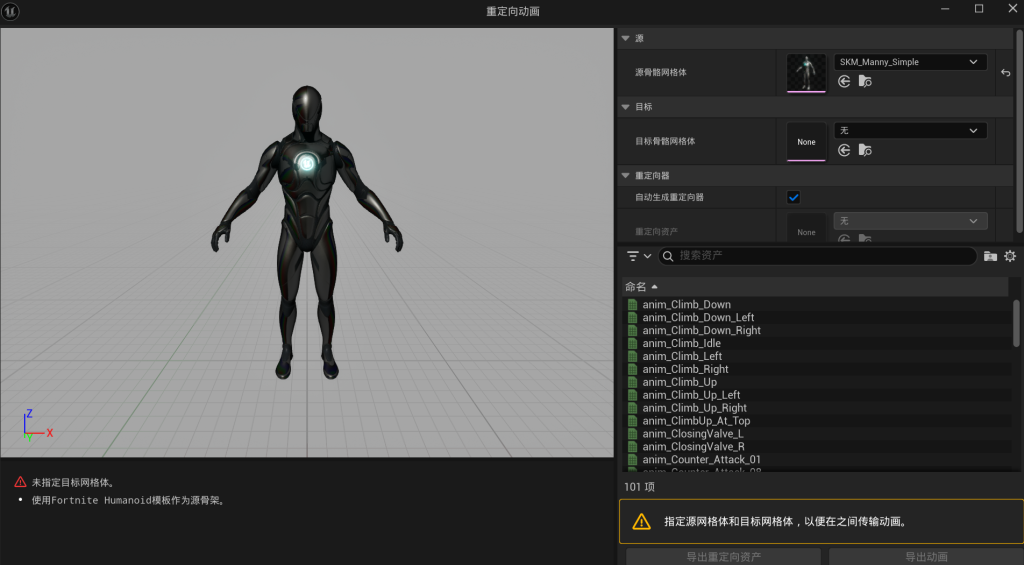Click the asset list vertical scrollbar
Viewport: 1024px width, 565px height.
[1016, 323]
